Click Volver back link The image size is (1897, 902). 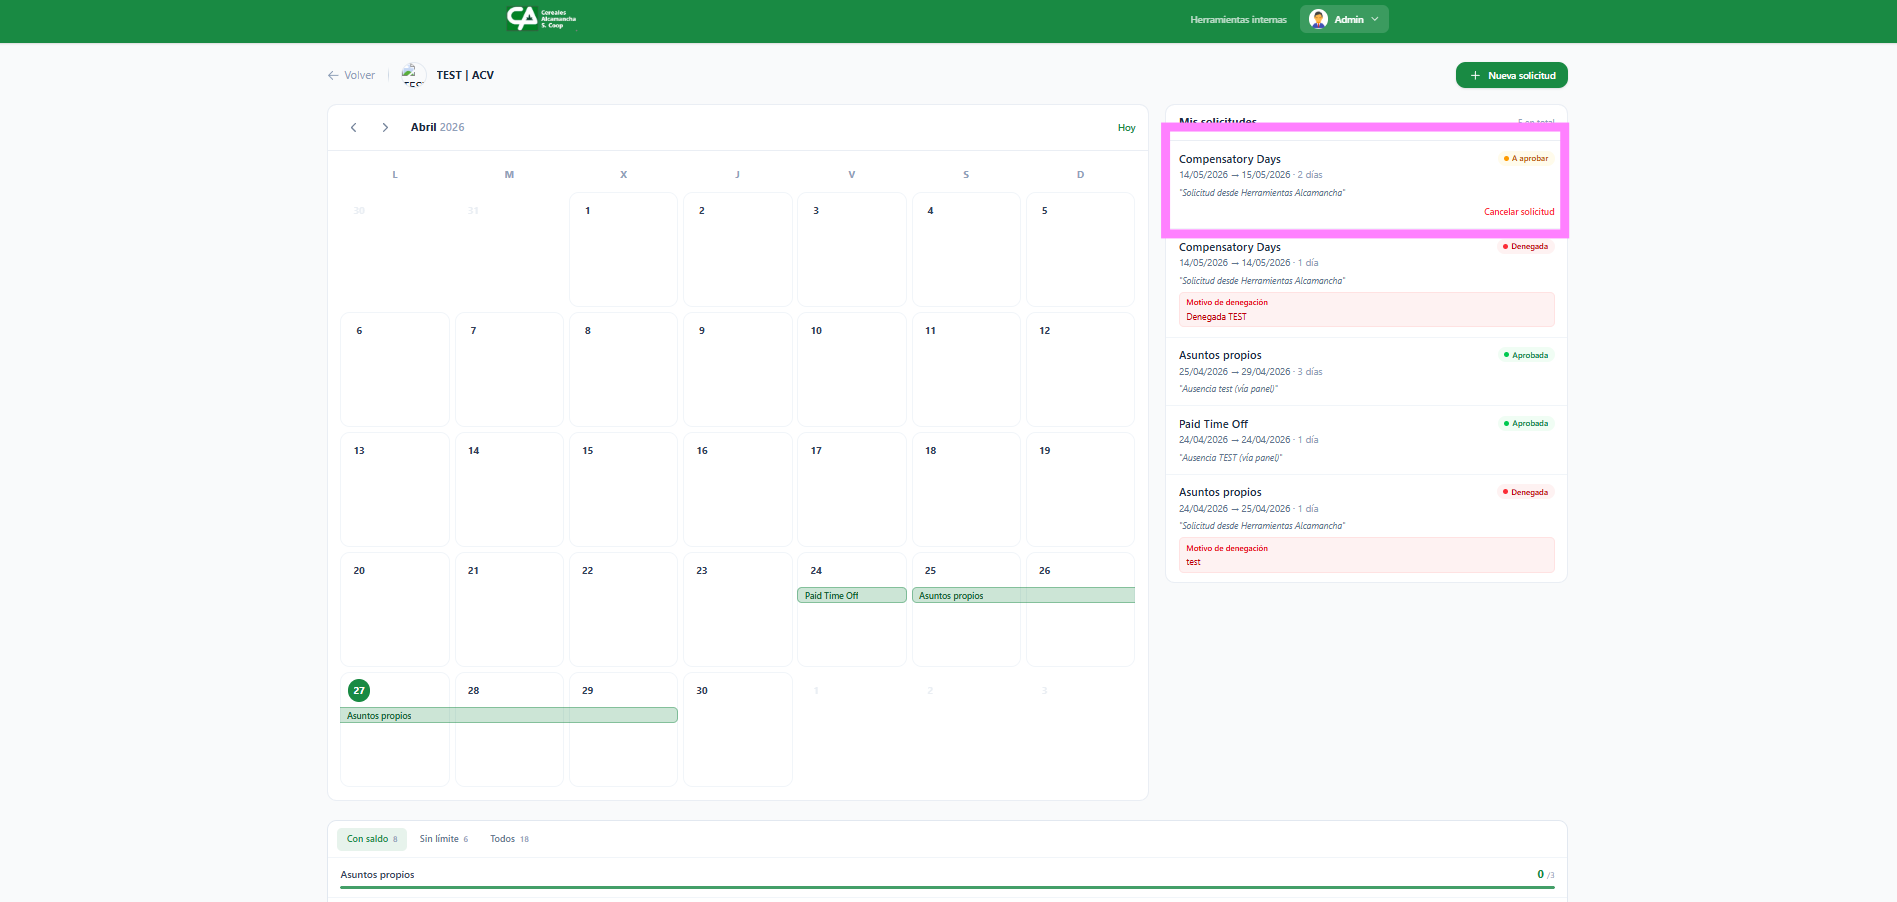pyautogui.click(x=351, y=75)
